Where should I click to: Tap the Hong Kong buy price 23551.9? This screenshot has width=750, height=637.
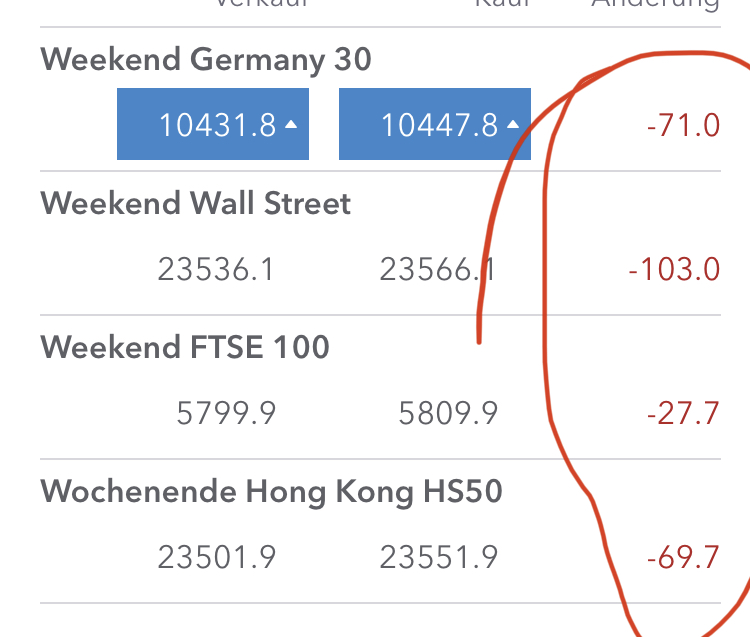(x=438, y=557)
